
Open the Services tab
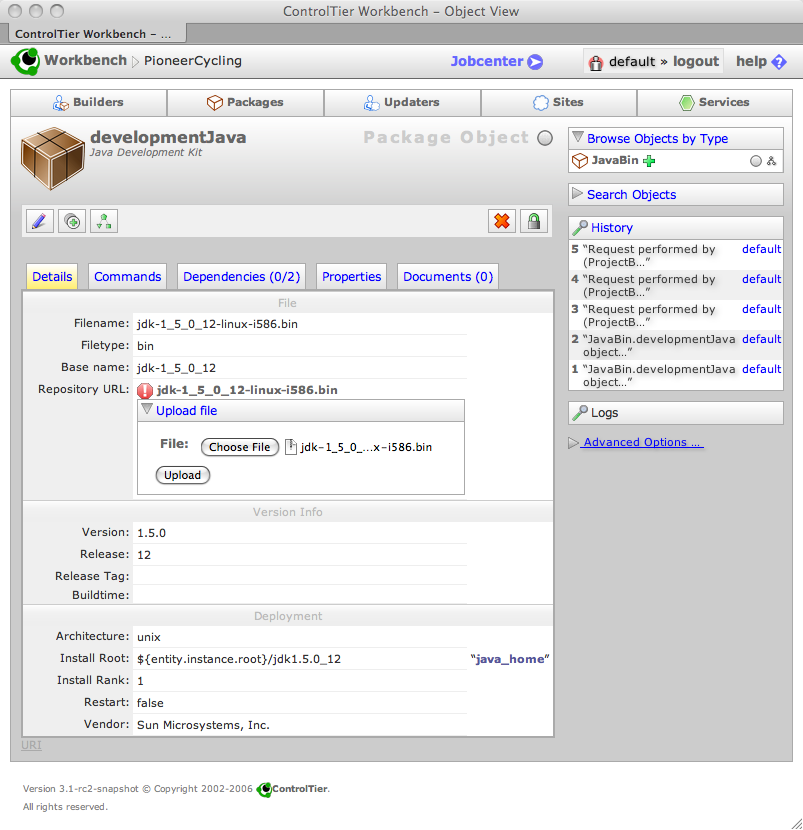tap(715, 103)
